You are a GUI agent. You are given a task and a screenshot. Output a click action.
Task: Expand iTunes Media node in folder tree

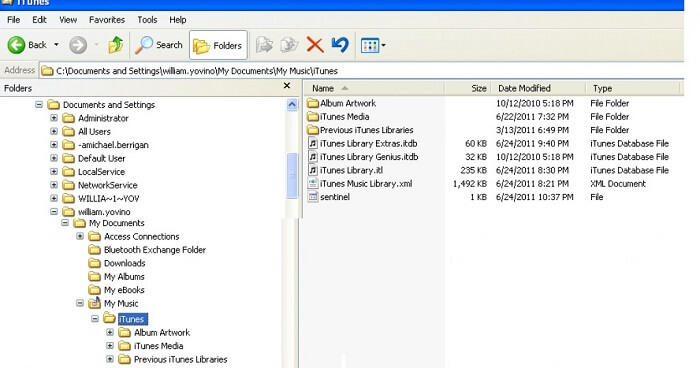pyautogui.click(x=110, y=346)
